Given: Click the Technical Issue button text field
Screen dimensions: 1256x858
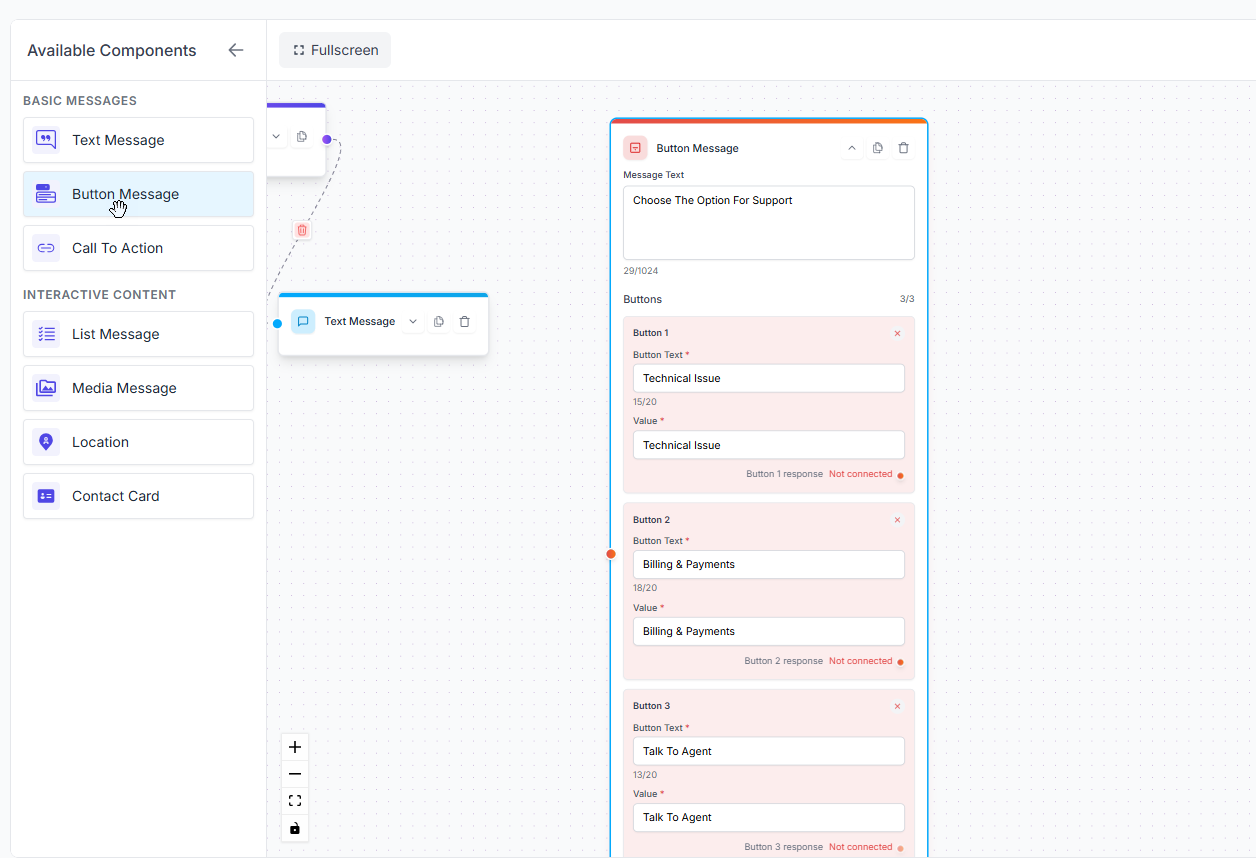Looking at the screenshot, I should coord(768,378).
